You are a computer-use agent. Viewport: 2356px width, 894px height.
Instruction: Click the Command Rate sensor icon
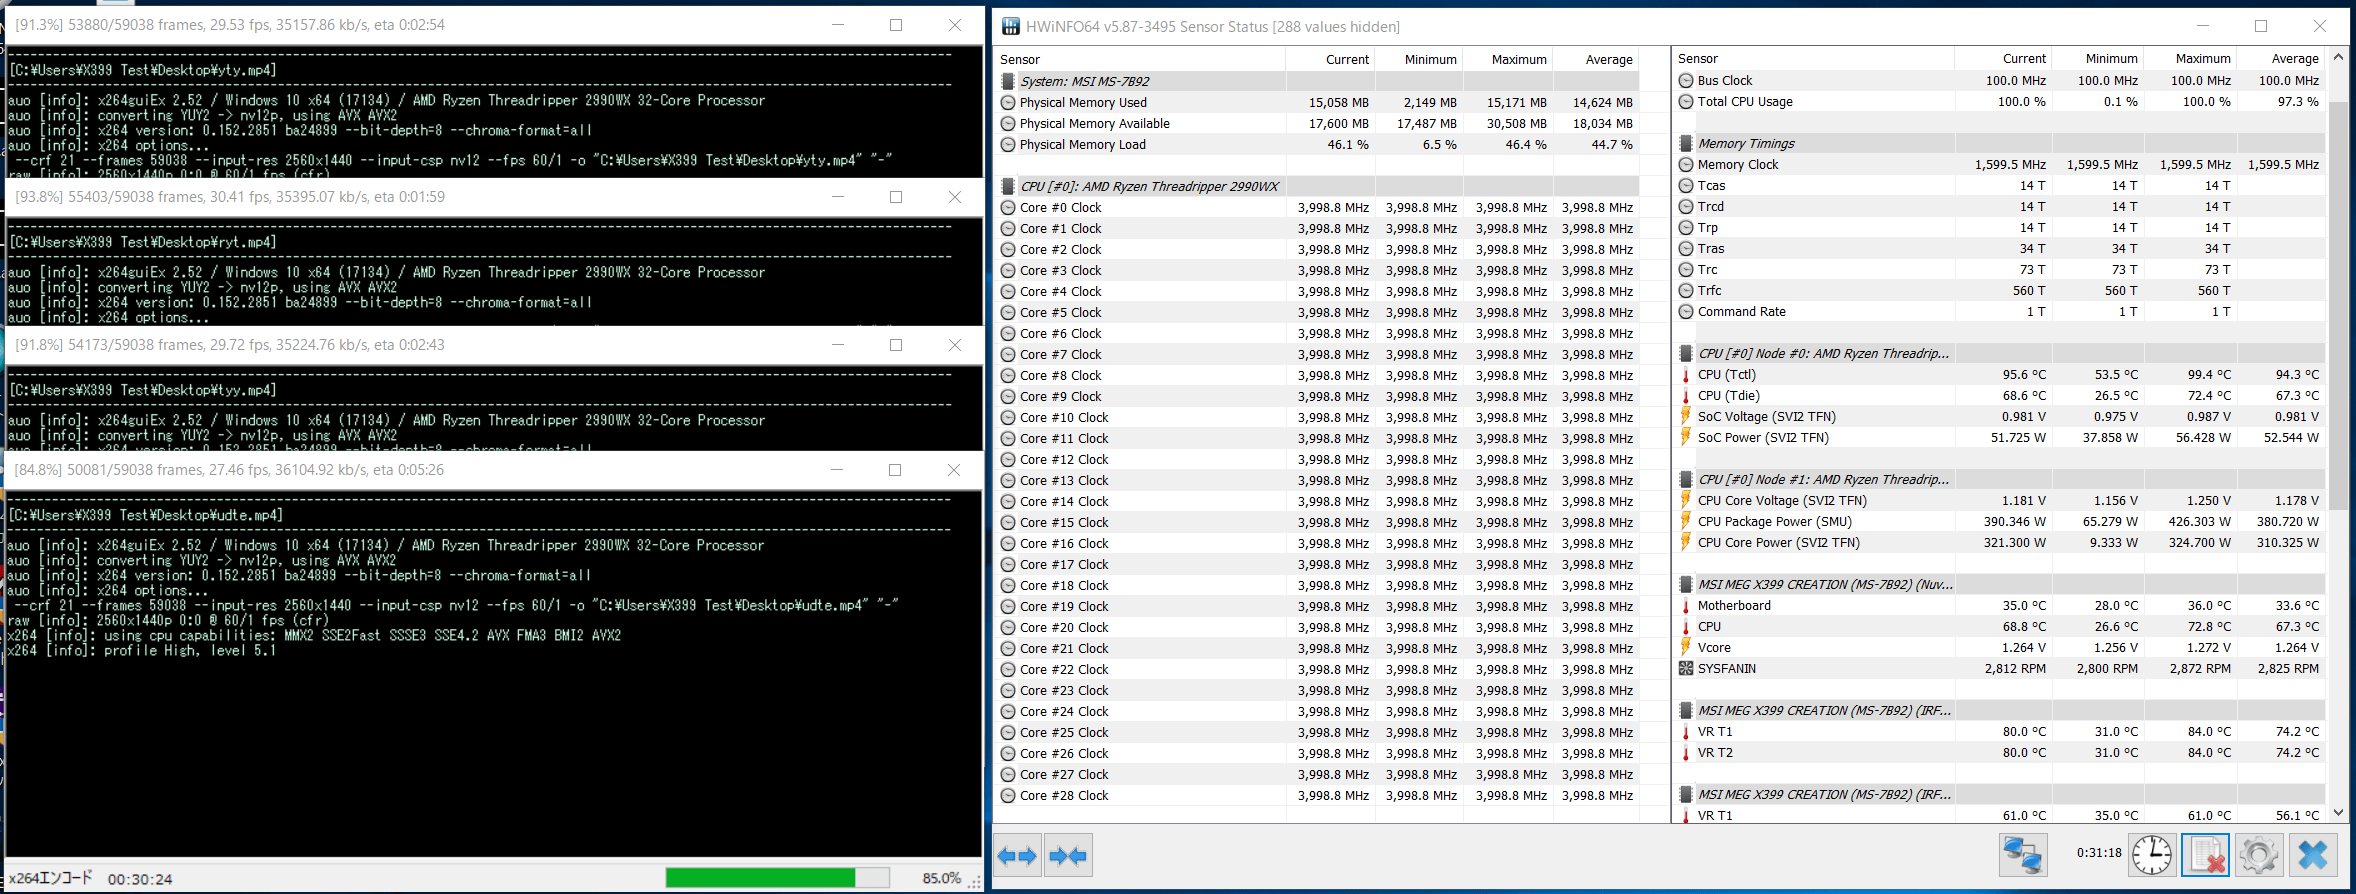point(1686,311)
